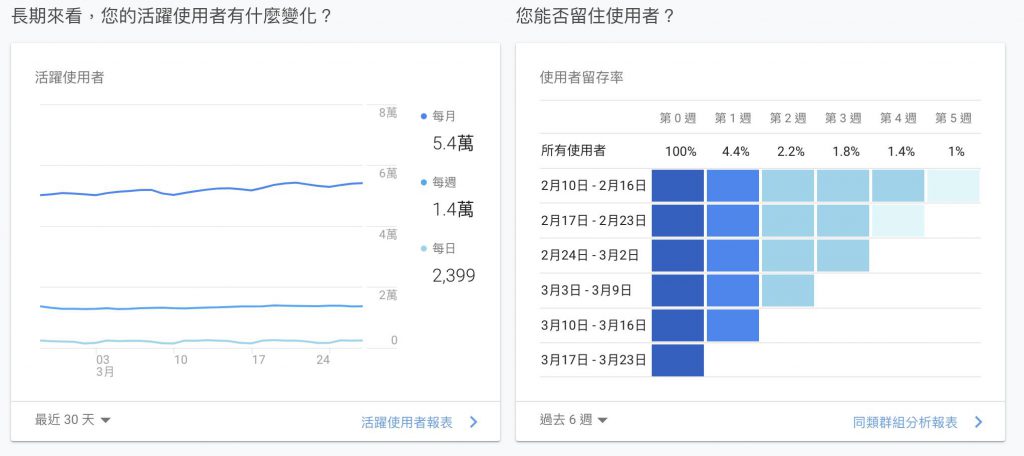Image resolution: width=1024 pixels, height=456 pixels.
Task: Click the arrow icon beside 同類群組分析報表
Action: pyautogui.click(x=978, y=422)
